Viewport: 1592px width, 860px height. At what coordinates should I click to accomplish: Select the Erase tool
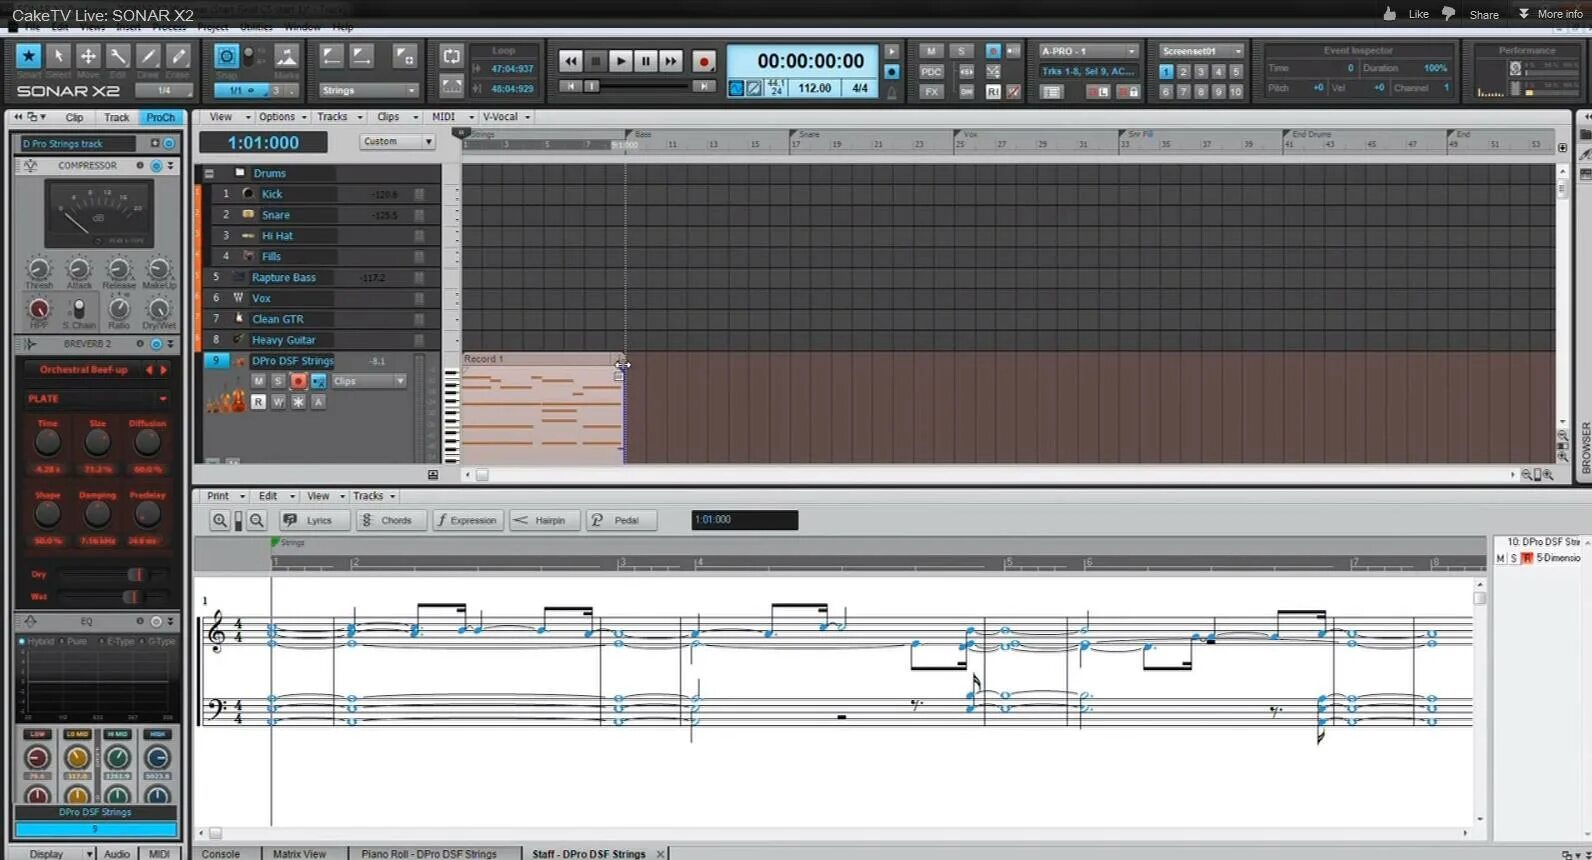click(178, 57)
